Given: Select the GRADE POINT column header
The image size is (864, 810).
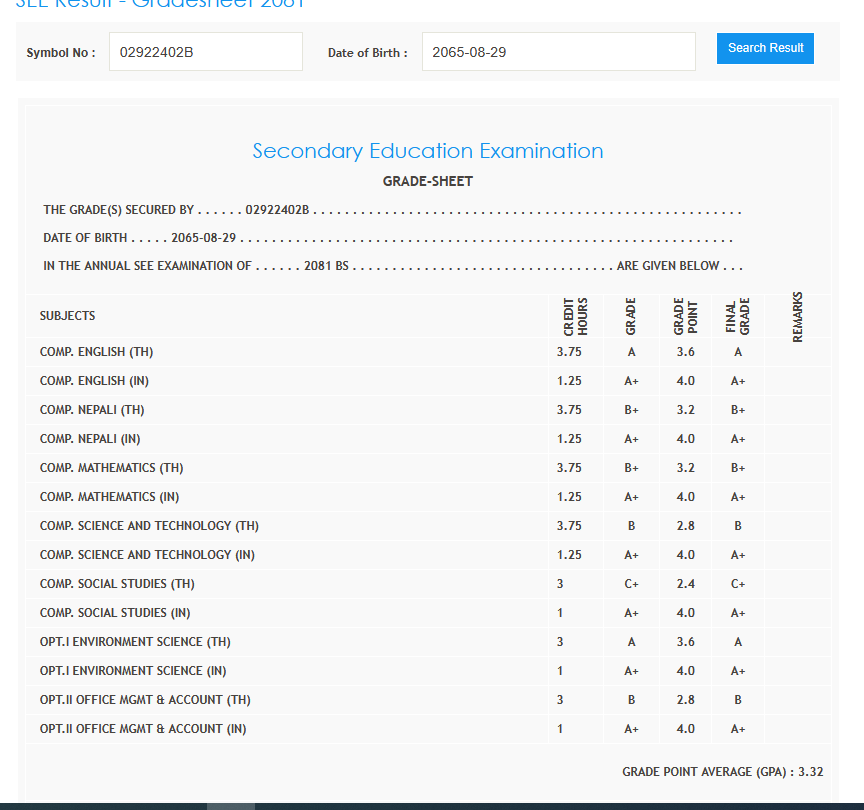Looking at the screenshot, I should click(x=685, y=316).
